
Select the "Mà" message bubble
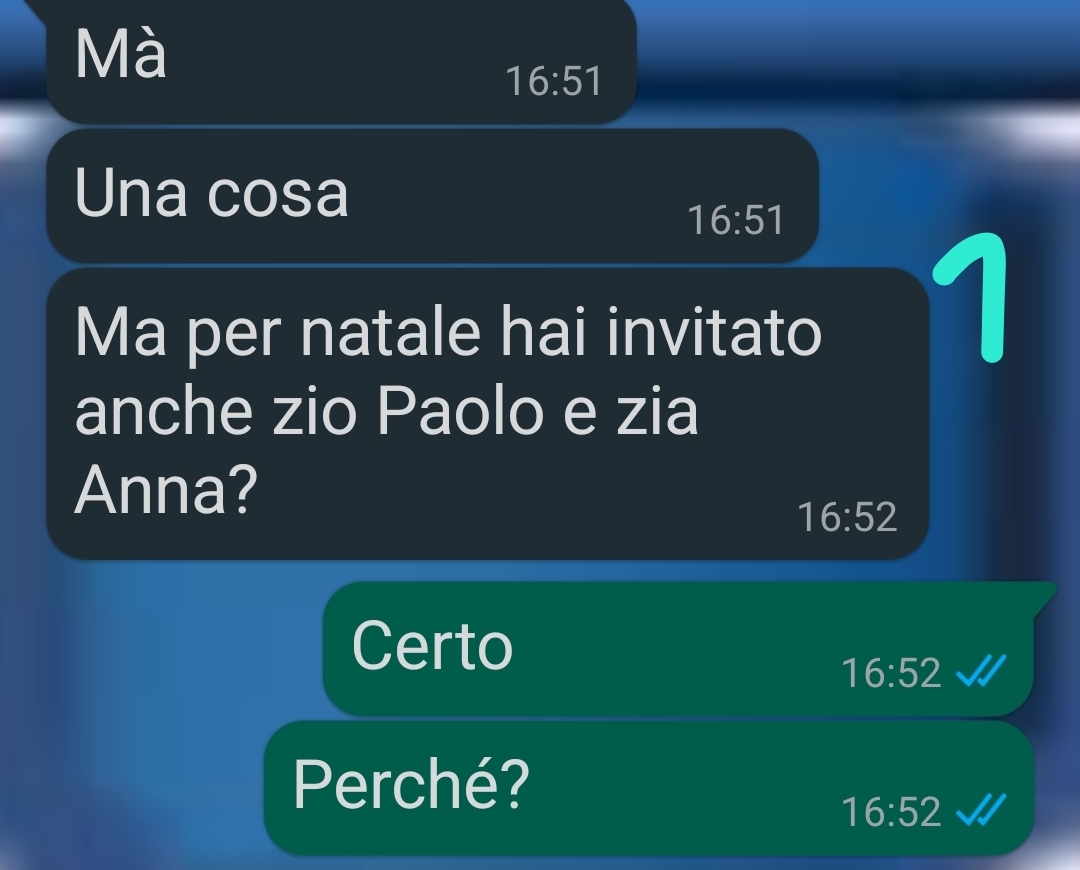click(x=342, y=61)
